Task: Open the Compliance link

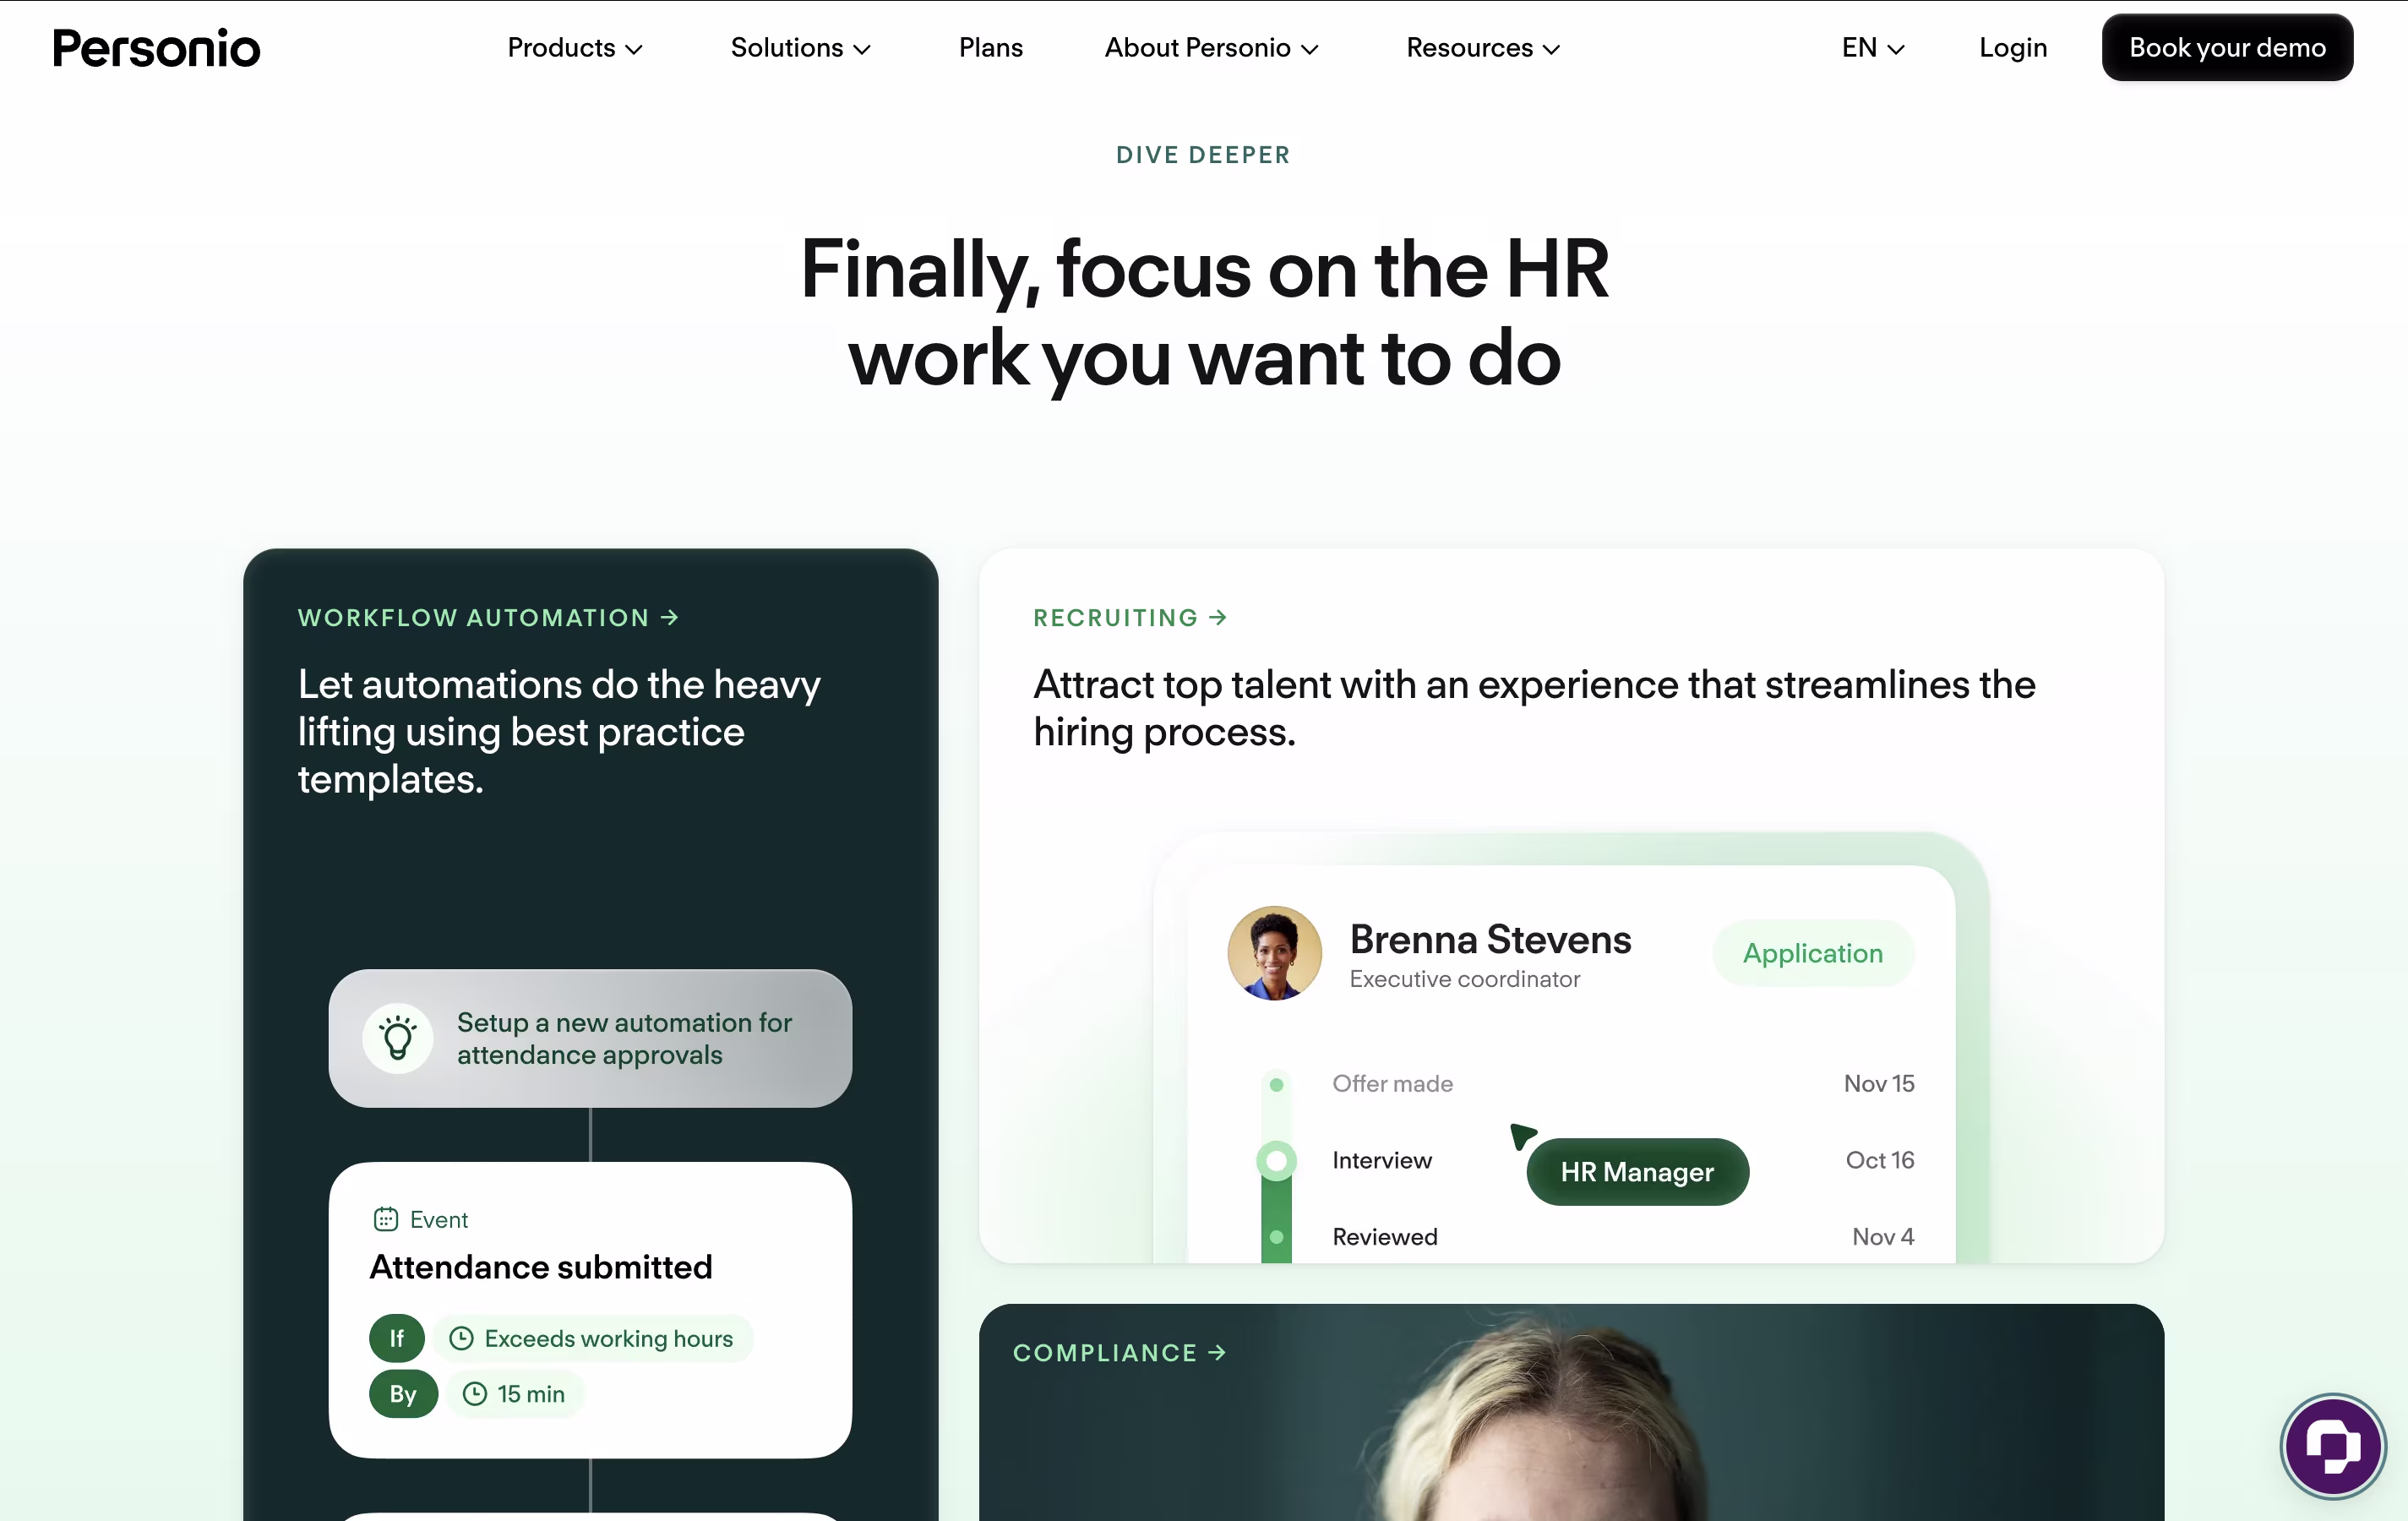Action: tap(1120, 1353)
